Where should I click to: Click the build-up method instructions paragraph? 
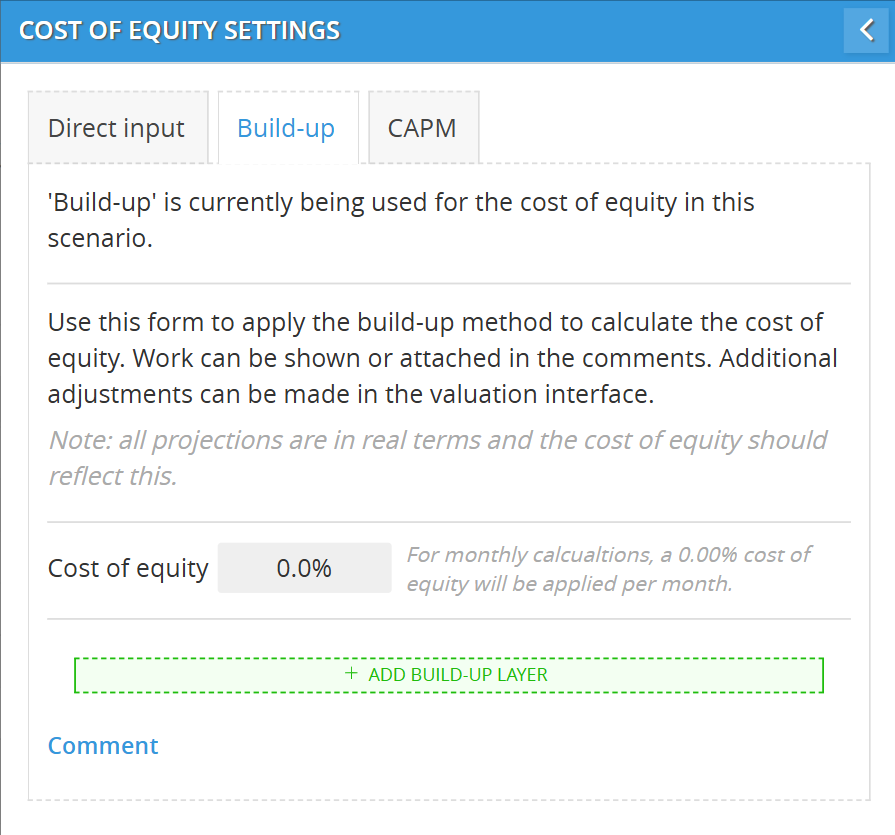pyautogui.click(x=442, y=360)
